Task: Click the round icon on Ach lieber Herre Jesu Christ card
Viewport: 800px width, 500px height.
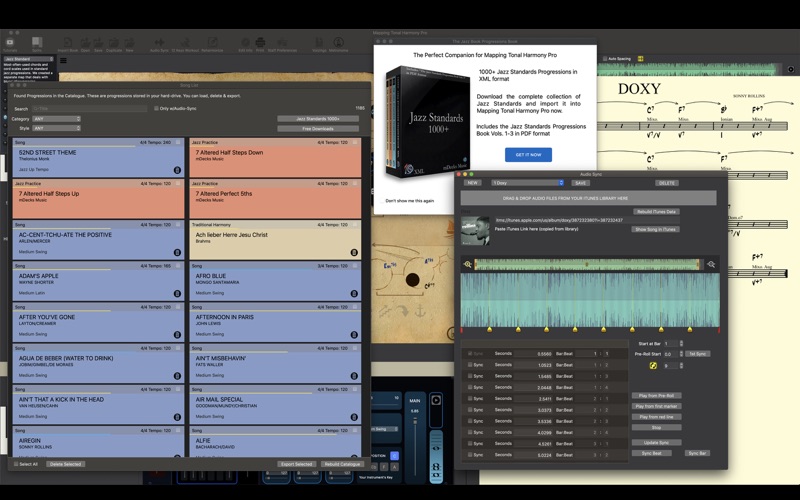Action: (x=354, y=252)
